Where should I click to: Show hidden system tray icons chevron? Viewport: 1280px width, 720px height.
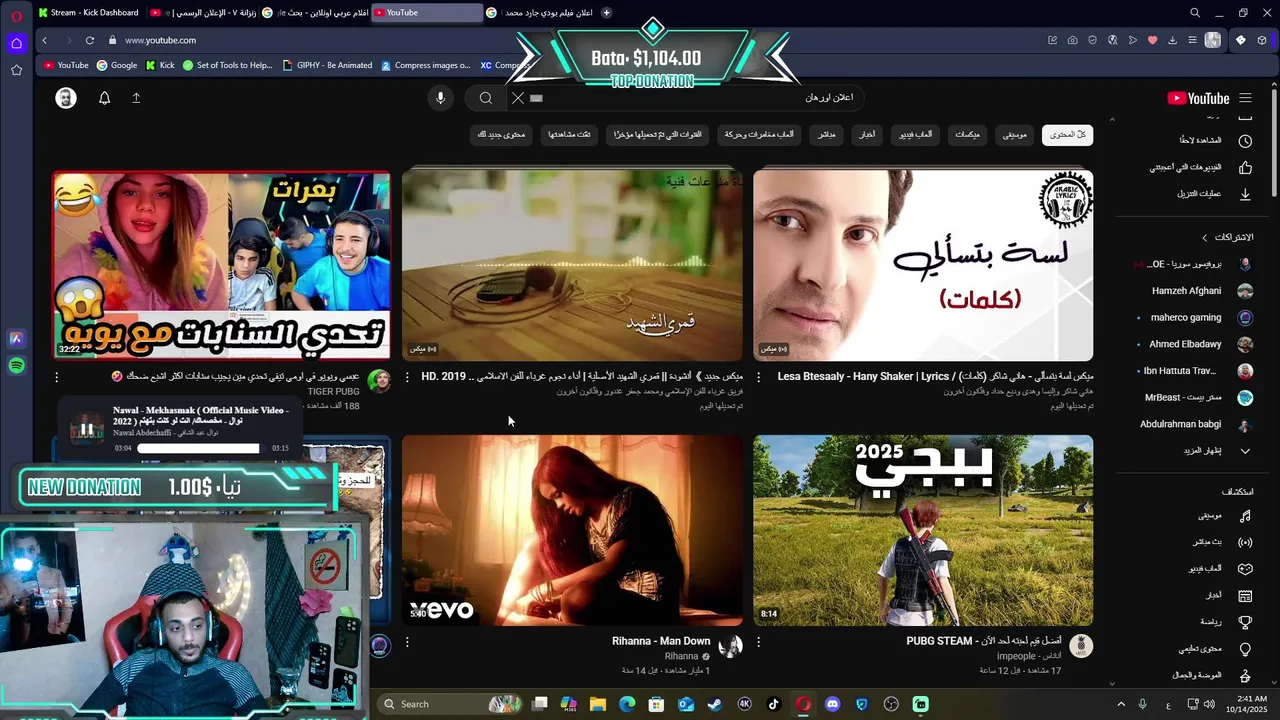click(x=1120, y=704)
